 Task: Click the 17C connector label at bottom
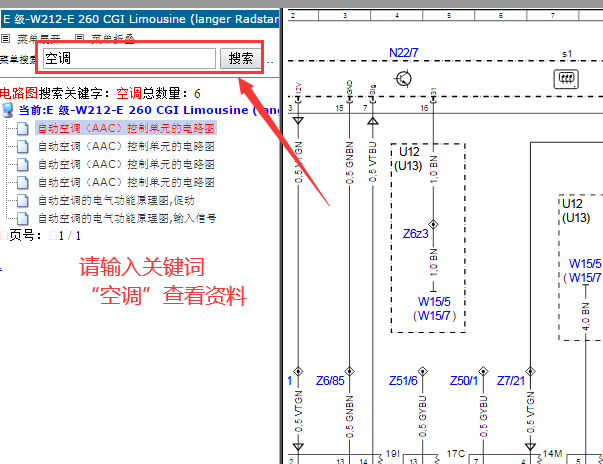point(456,454)
